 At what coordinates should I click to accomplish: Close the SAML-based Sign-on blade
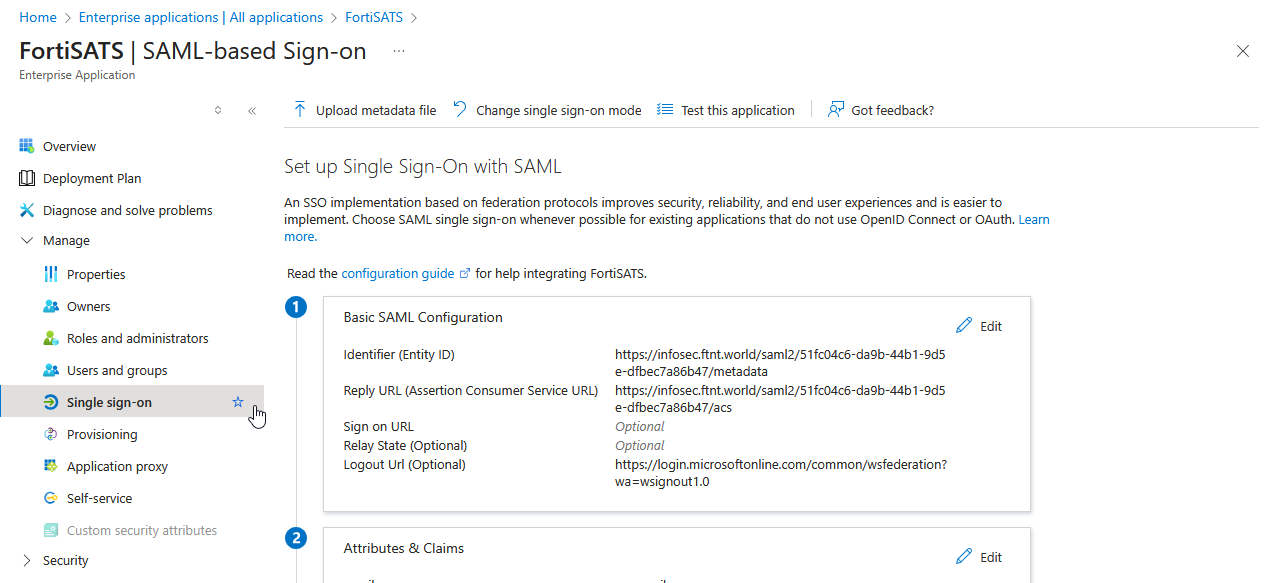tap(1243, 51)
